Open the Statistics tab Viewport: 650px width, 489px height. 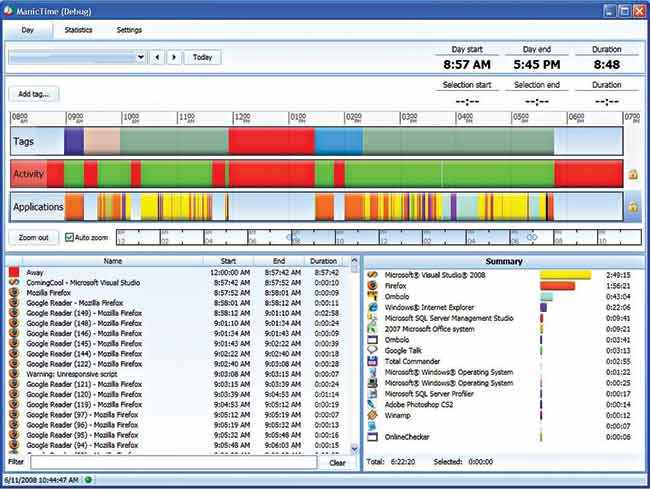(x=78, y=30)
